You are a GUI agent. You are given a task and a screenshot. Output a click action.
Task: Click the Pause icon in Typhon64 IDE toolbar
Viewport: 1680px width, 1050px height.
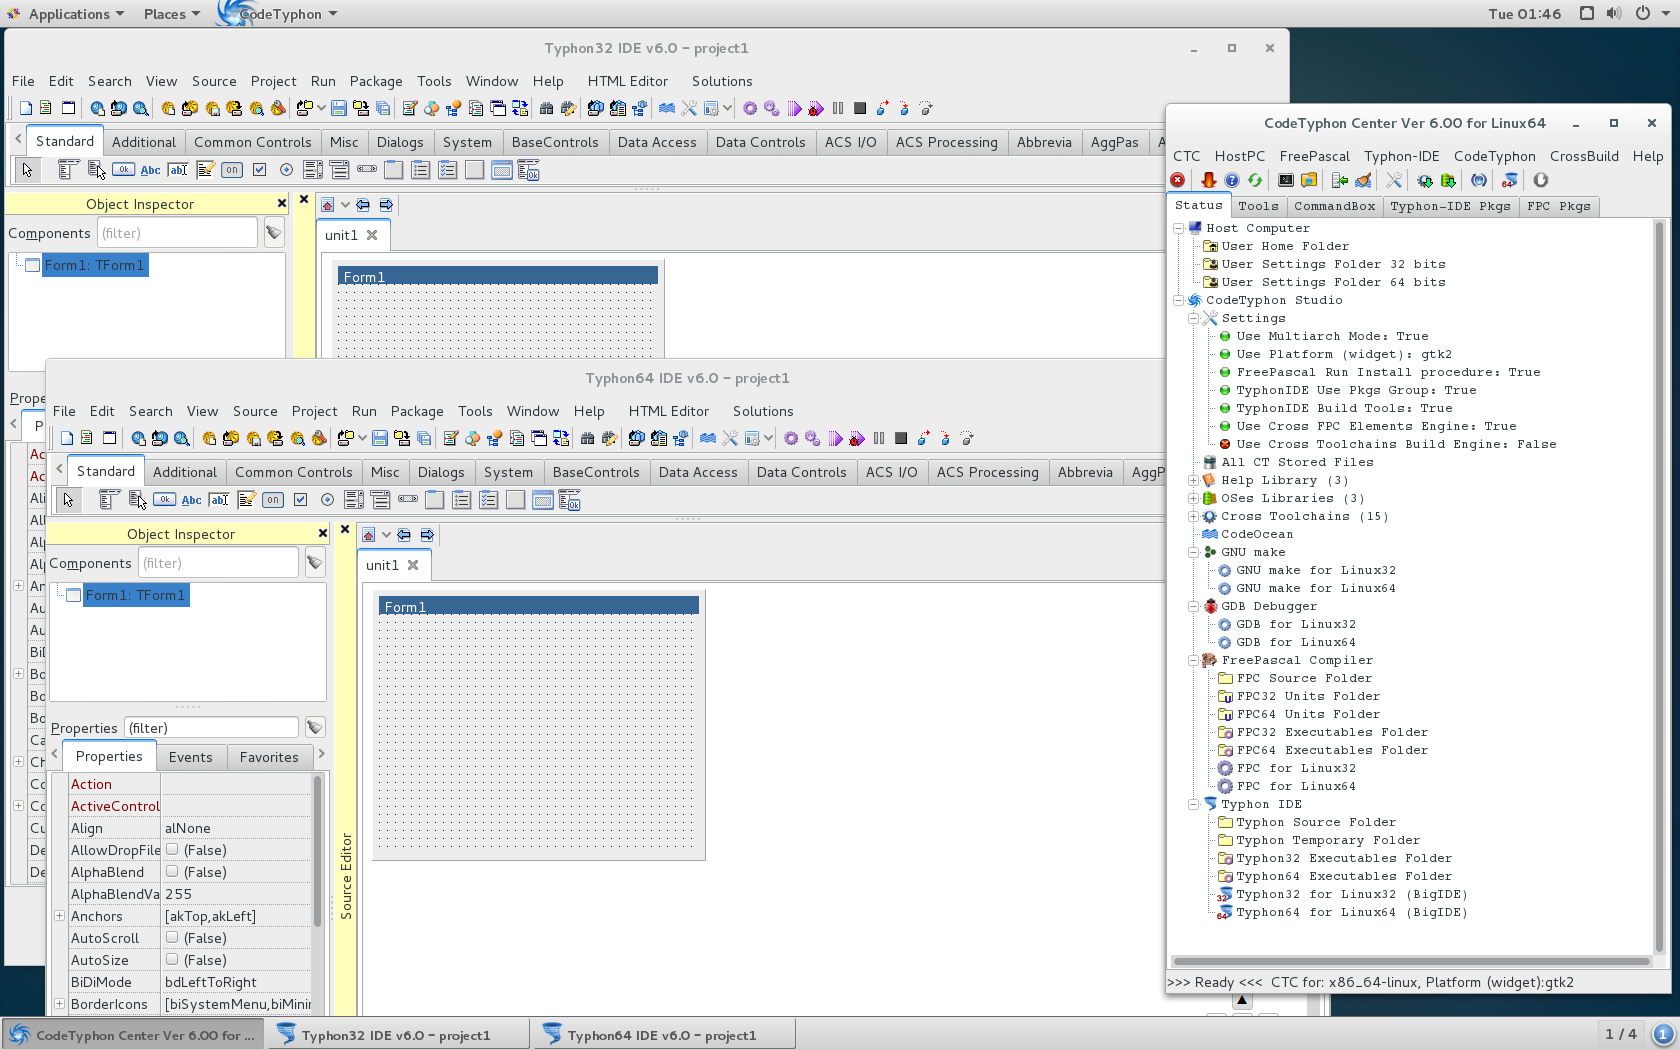879,438
